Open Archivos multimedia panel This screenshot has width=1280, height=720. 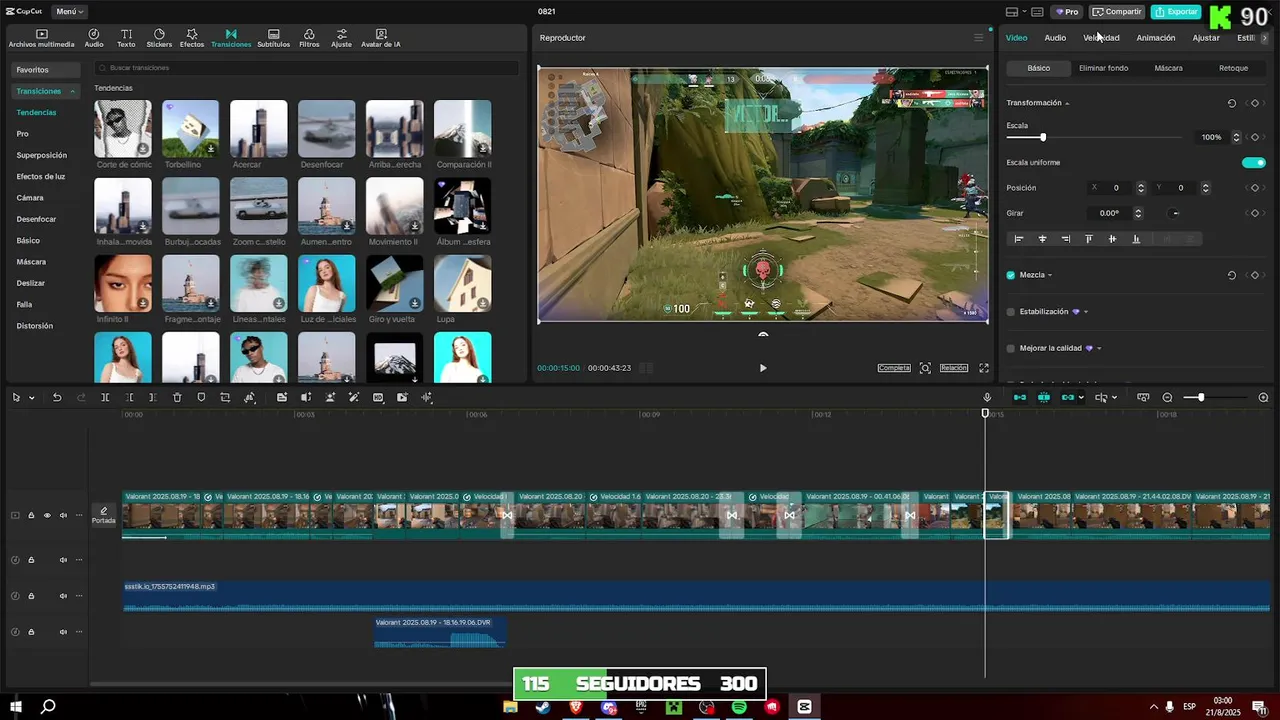click(x=41, y=38)
